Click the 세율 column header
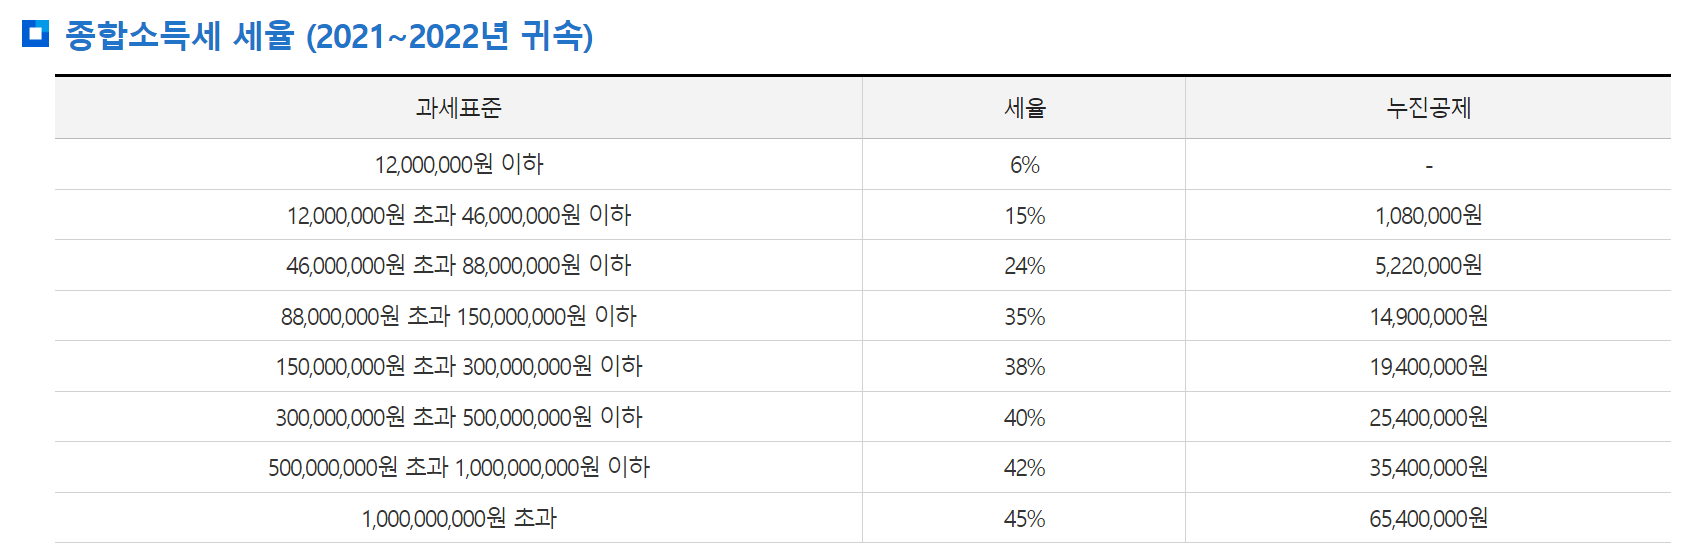This screenshot has height=560, width=1688. pos(1025,108)
